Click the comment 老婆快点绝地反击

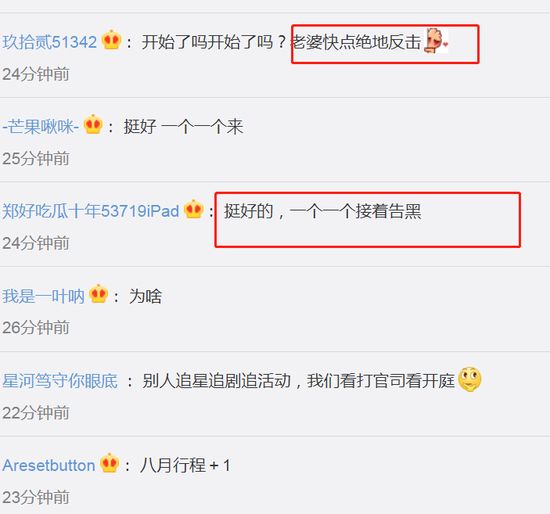[356, 42]
